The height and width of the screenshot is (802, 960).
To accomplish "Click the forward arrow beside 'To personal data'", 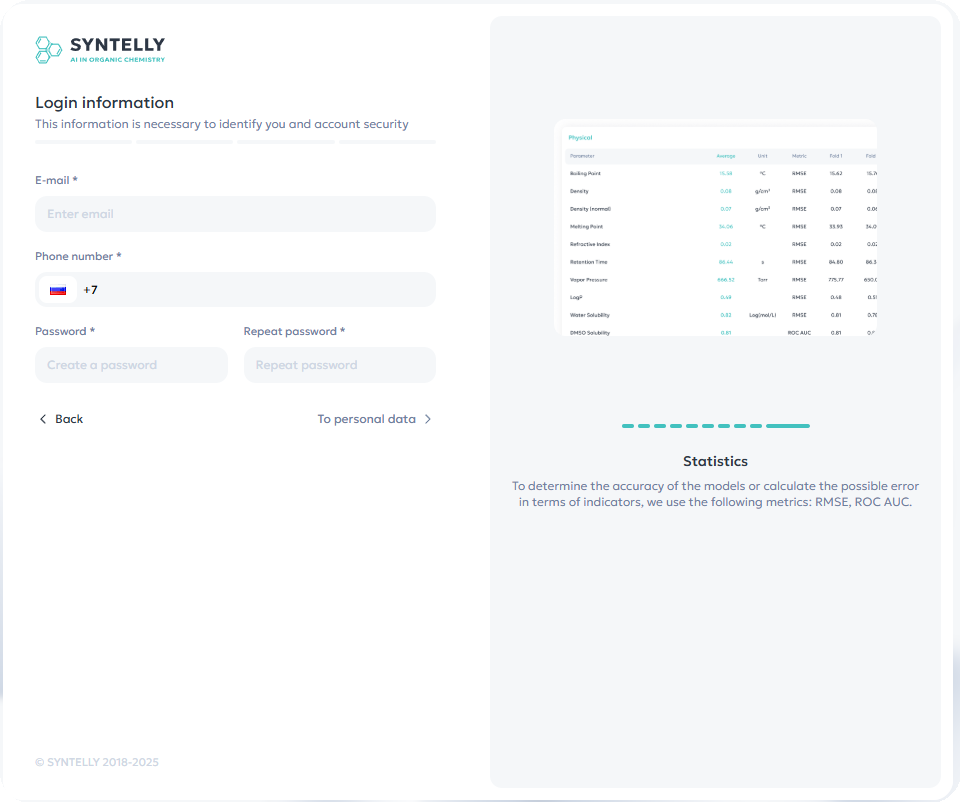I will pyautogui.click(x=428, y=419).
